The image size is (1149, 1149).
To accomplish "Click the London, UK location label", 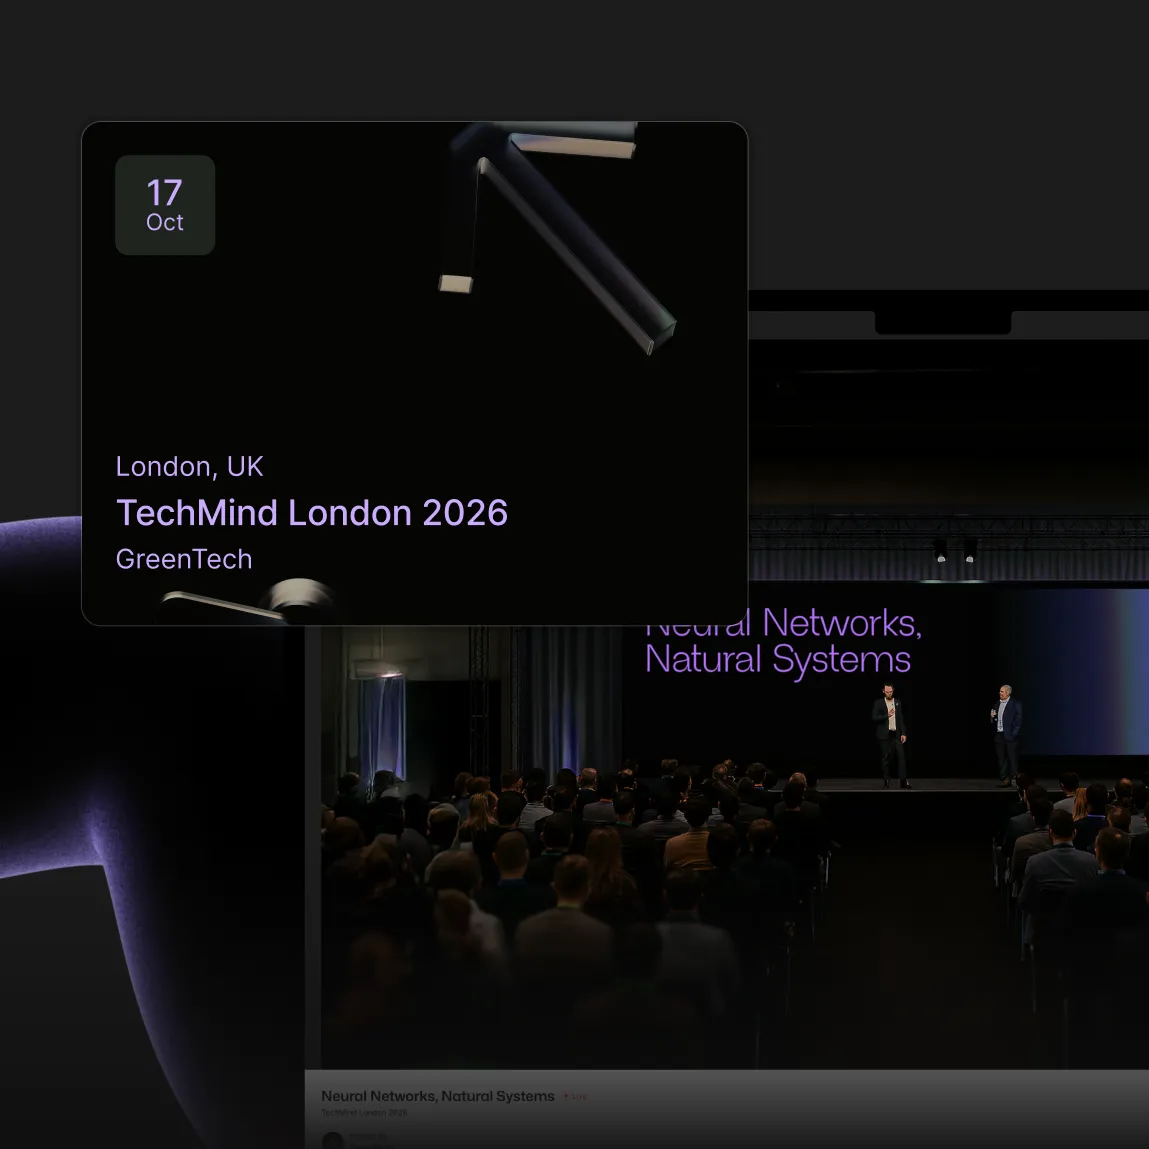I will click(x=189, y=466).
